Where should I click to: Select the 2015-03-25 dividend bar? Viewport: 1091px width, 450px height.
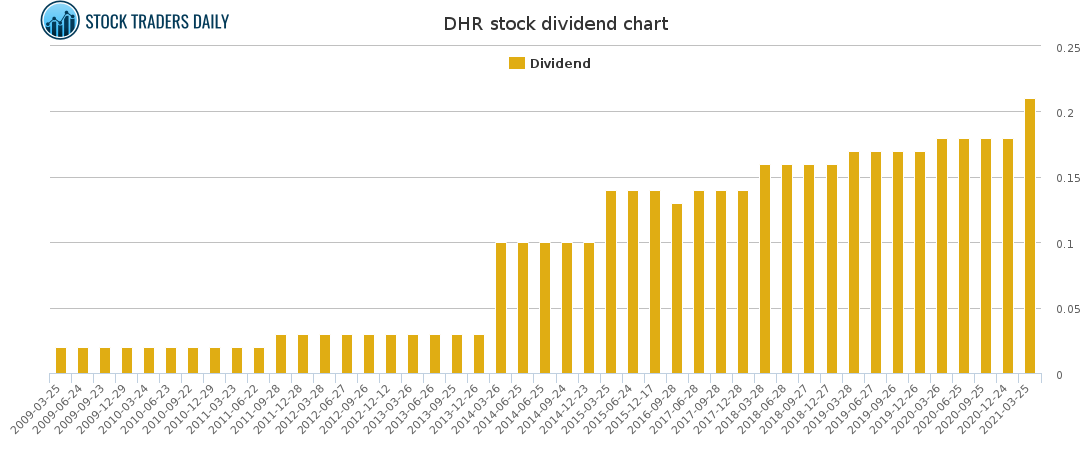coord(611,282)
